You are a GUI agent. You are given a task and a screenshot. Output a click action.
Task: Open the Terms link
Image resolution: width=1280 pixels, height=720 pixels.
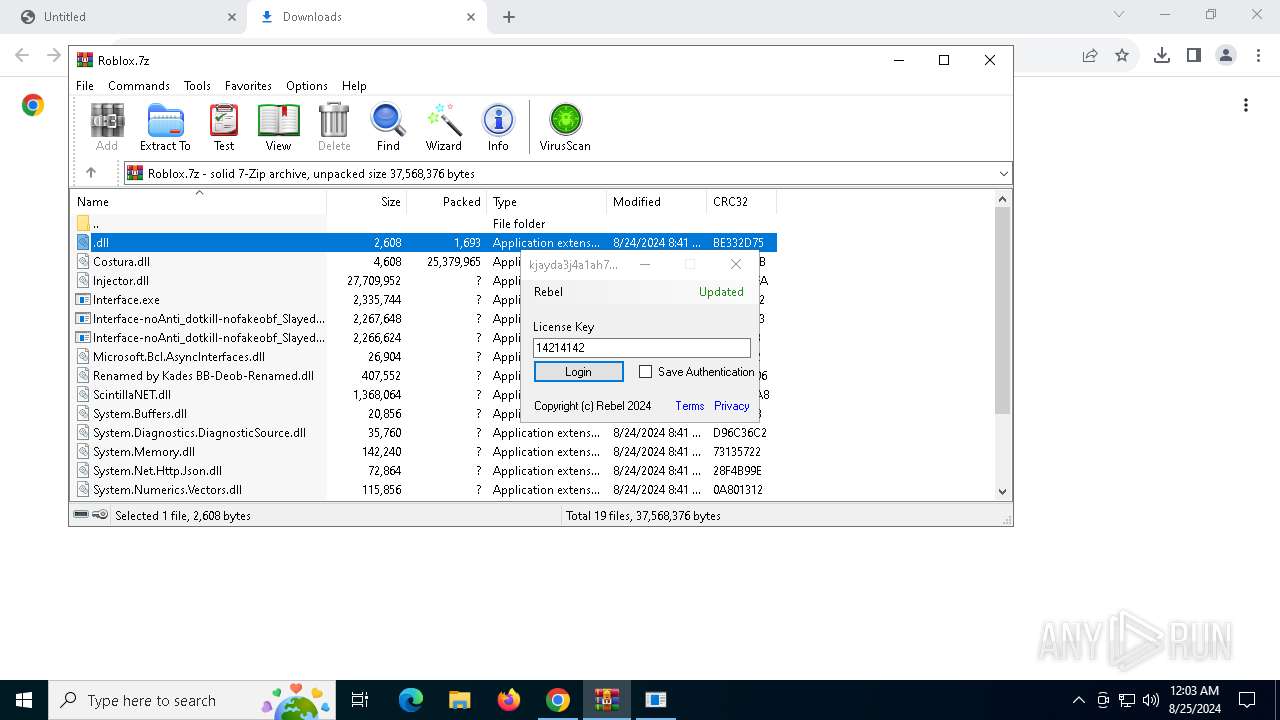(690, 406)
